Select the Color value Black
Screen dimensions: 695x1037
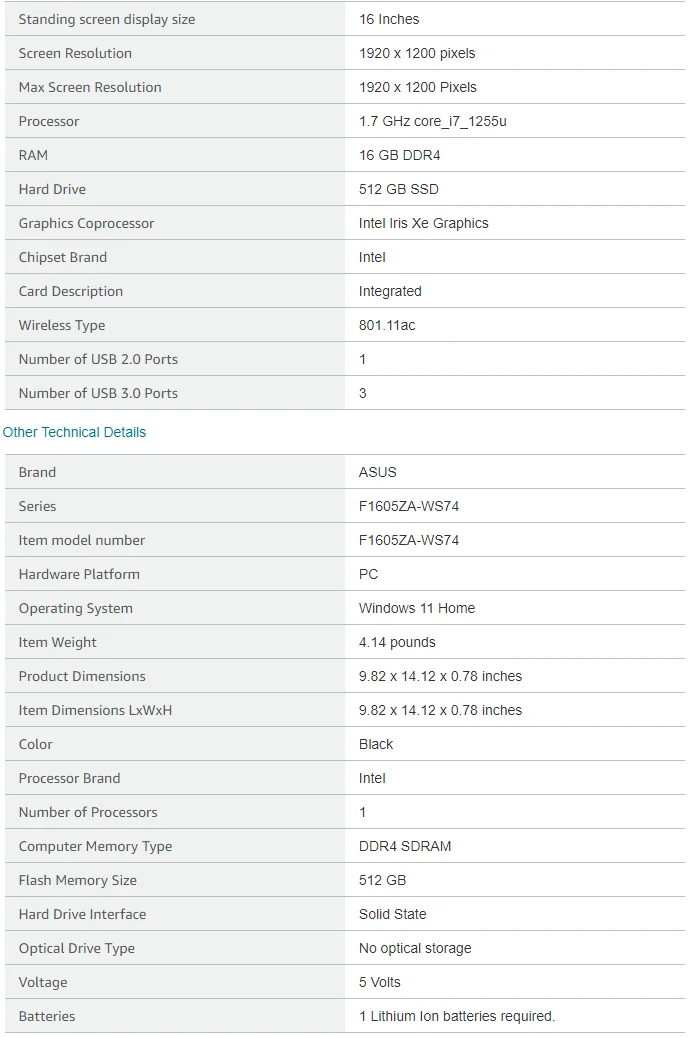(x=376, y=744)
